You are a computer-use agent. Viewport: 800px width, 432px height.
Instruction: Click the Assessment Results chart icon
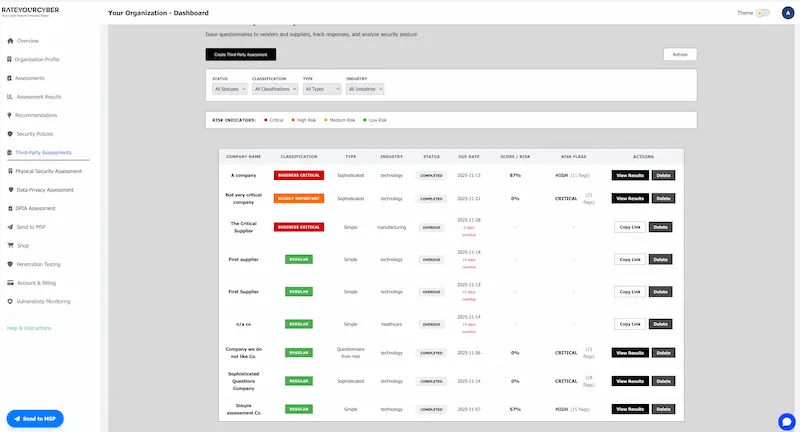[x=10, y=97]
